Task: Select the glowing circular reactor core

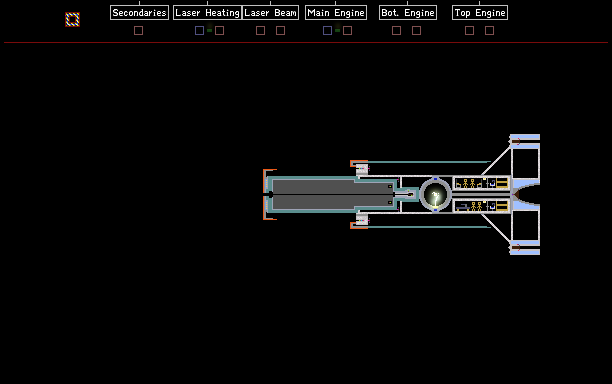Action: coord(435,194)
